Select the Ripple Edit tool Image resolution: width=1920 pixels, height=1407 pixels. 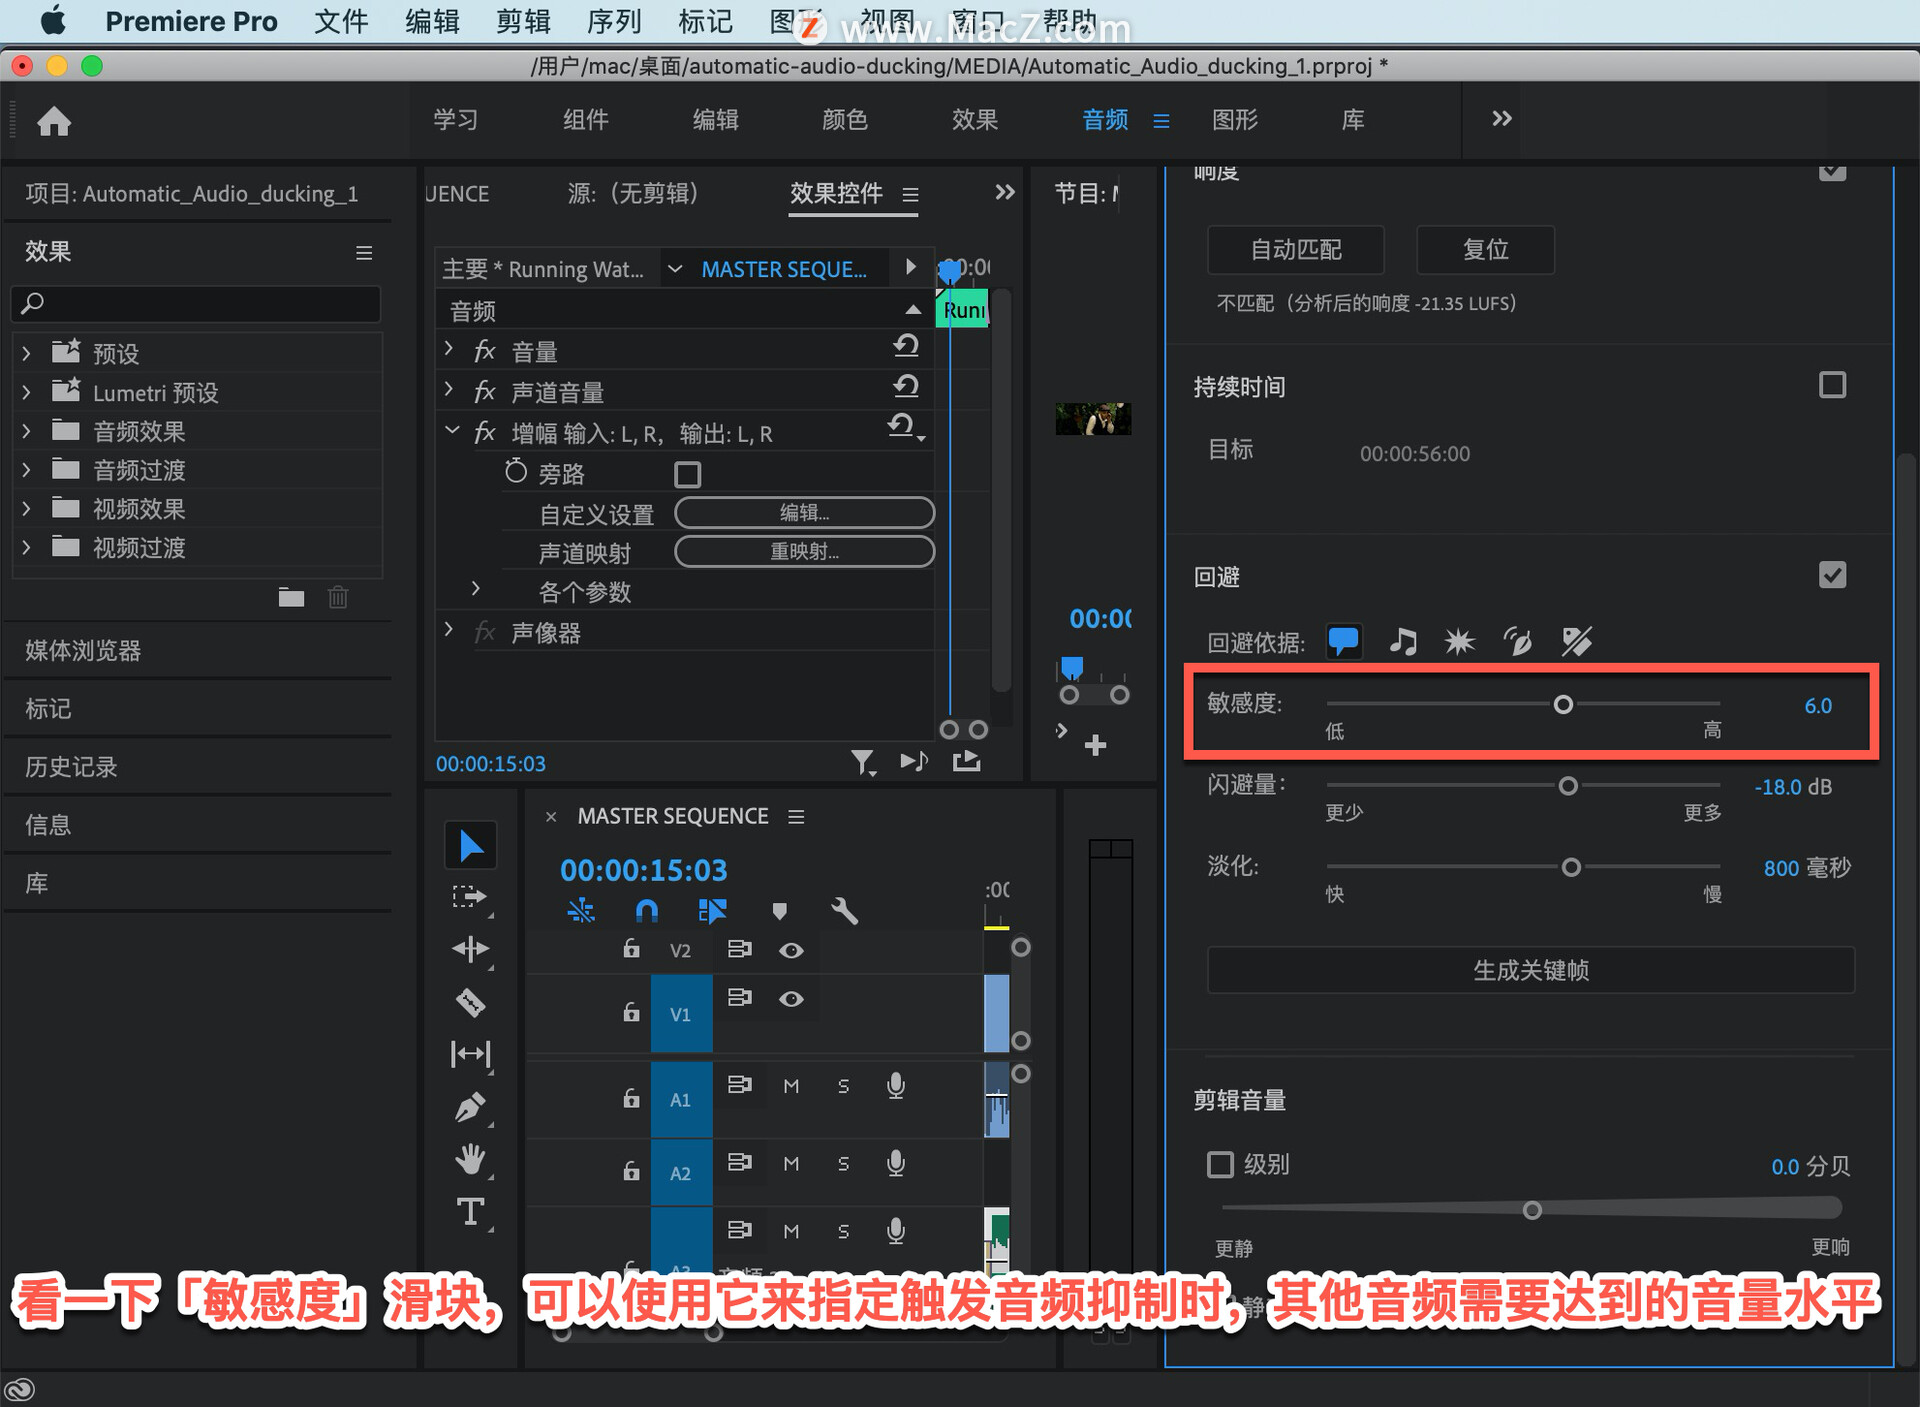[x=470, y=948]
